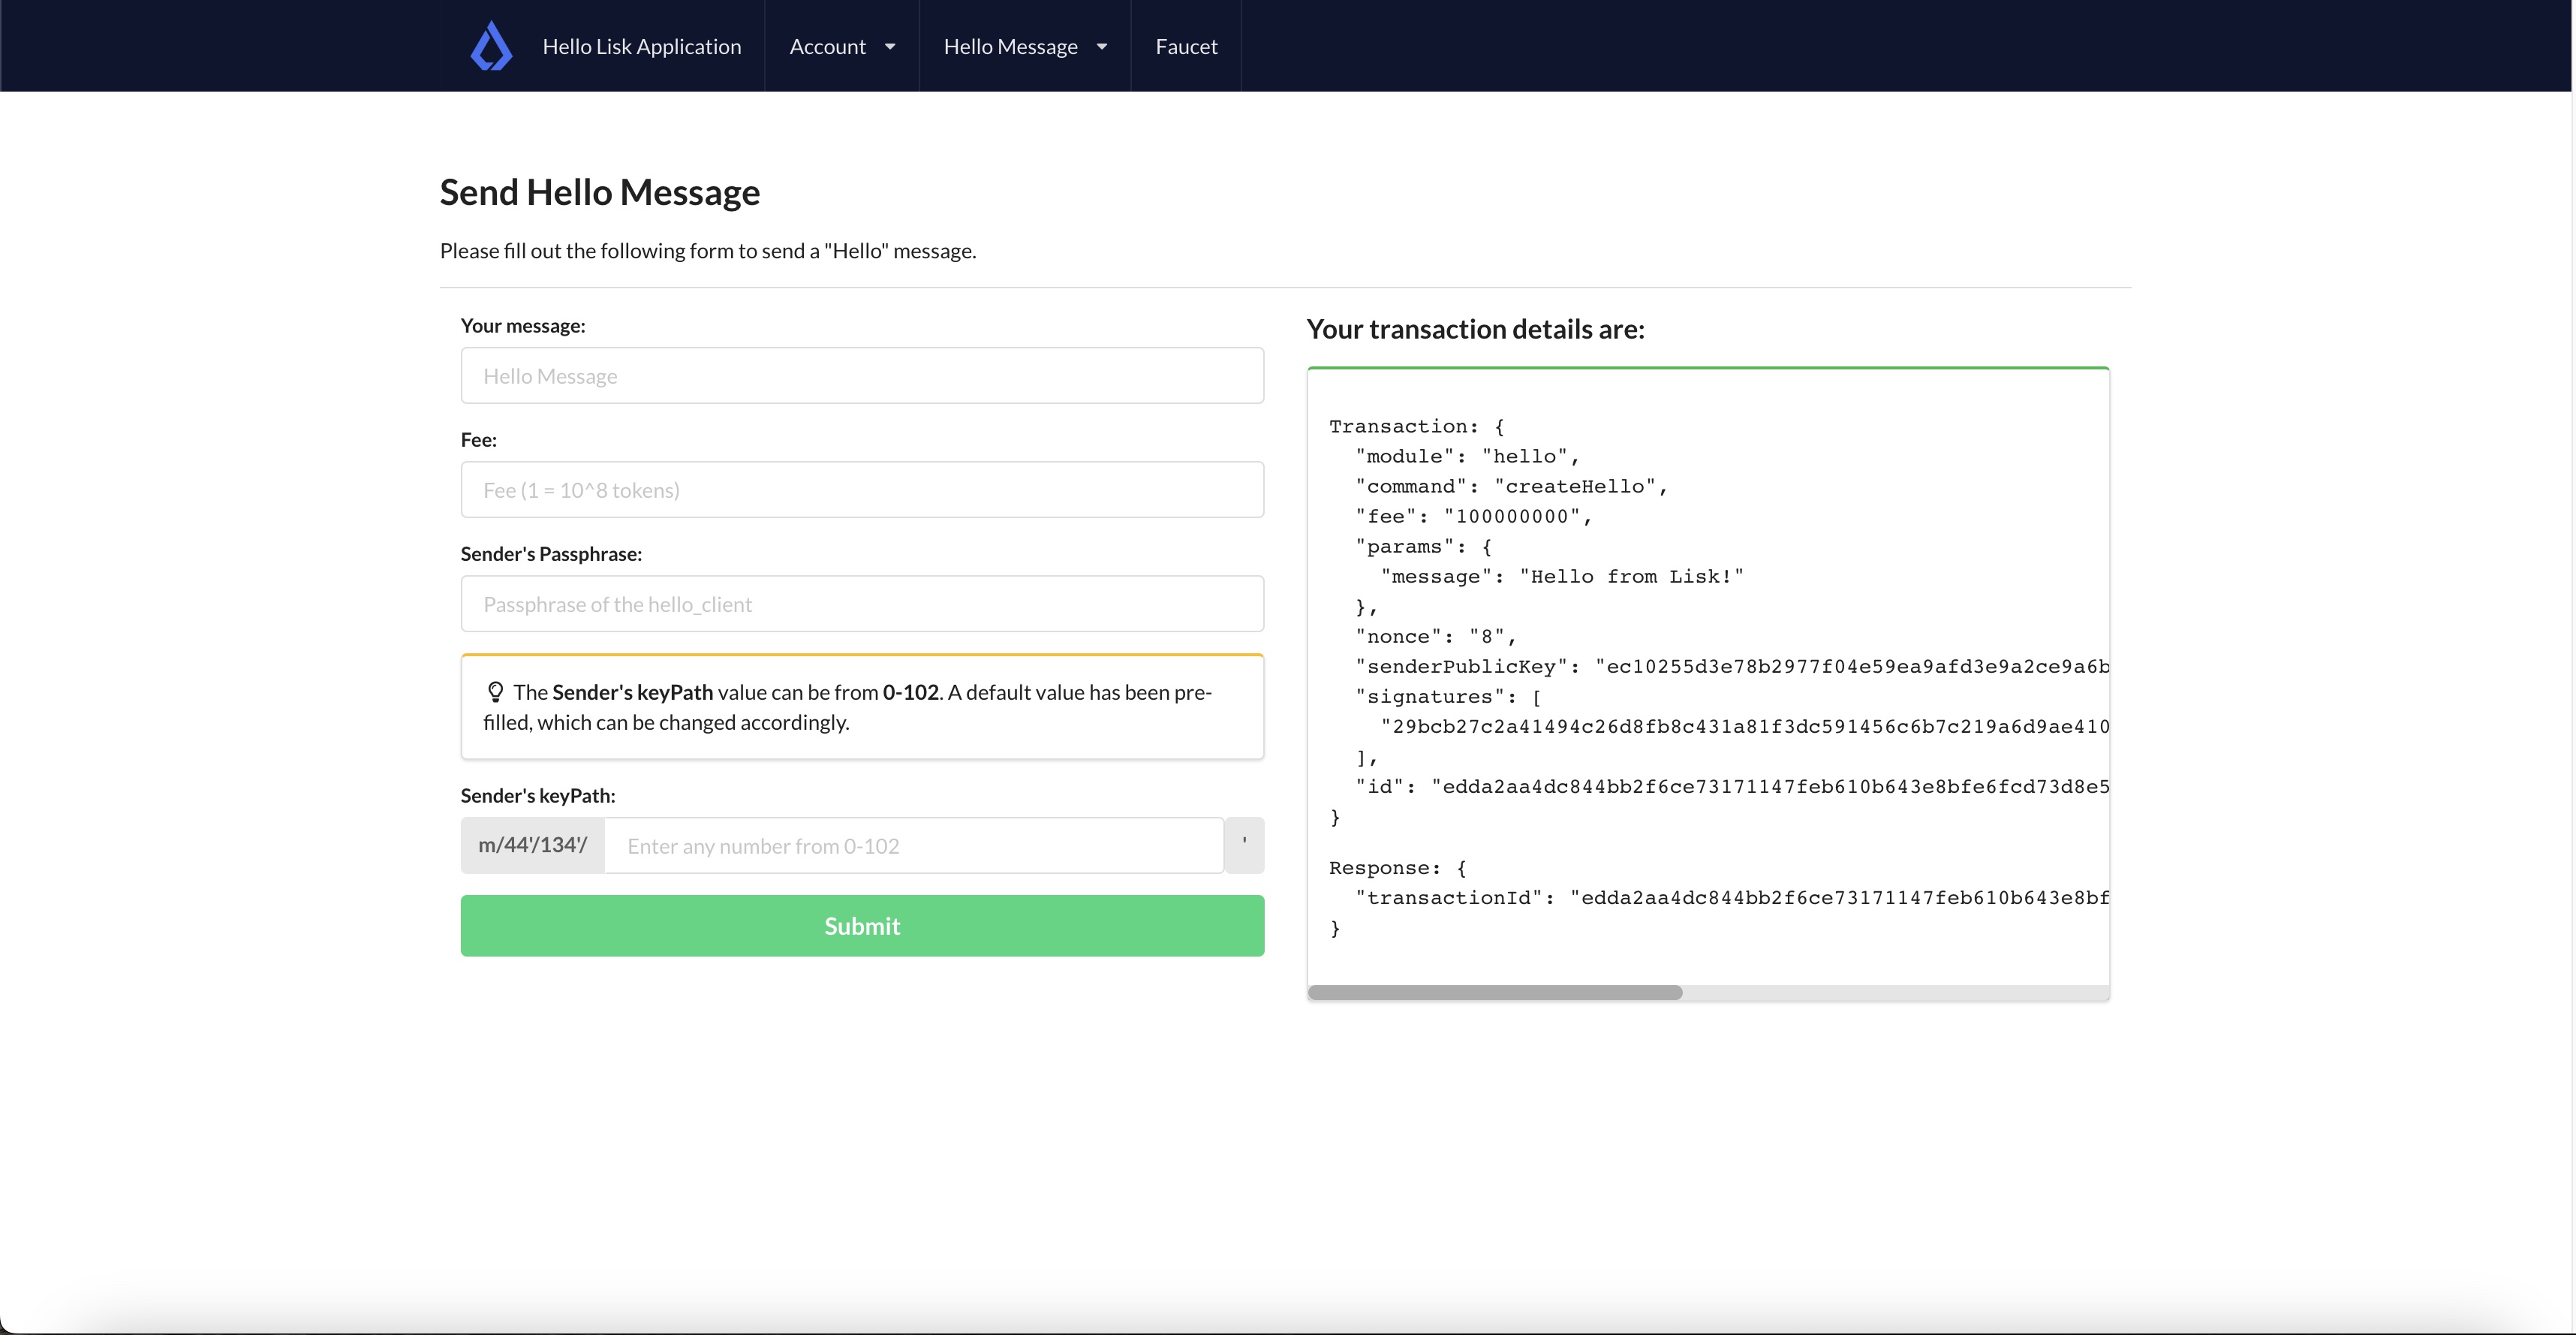Click the m/44'/134'/ keyPath prefix label
Viewport: 2576px width, 1335px height.
[532, 846]
